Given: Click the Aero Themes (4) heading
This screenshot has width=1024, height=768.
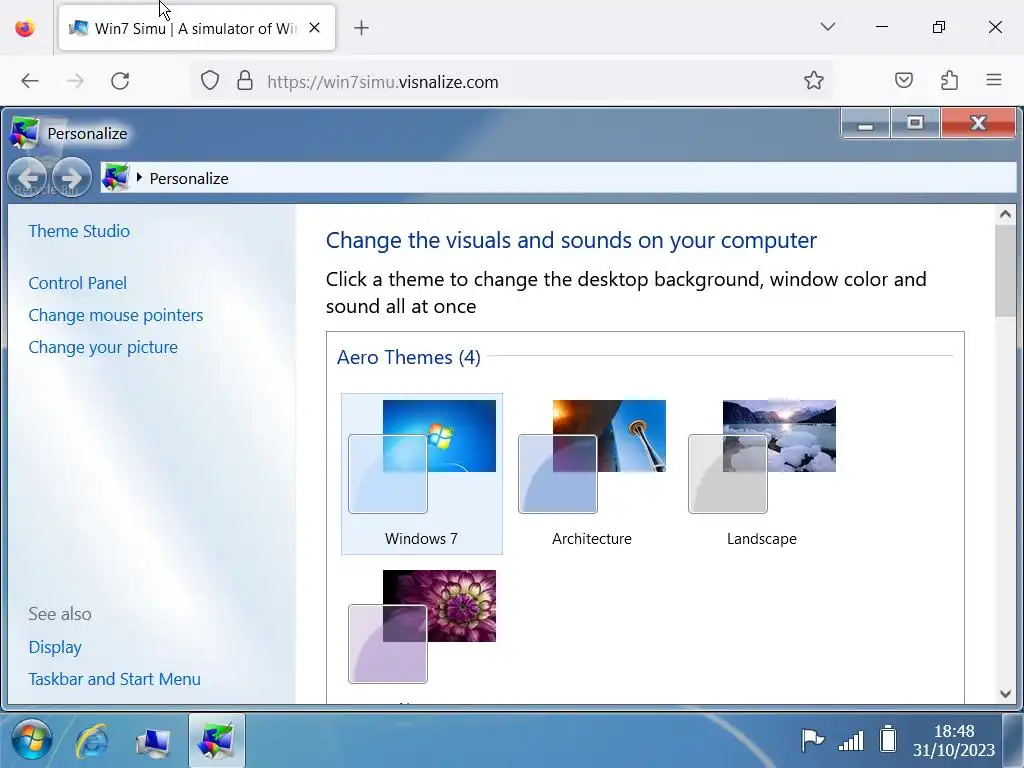Looking at the screenshot, I should (409, 357).
